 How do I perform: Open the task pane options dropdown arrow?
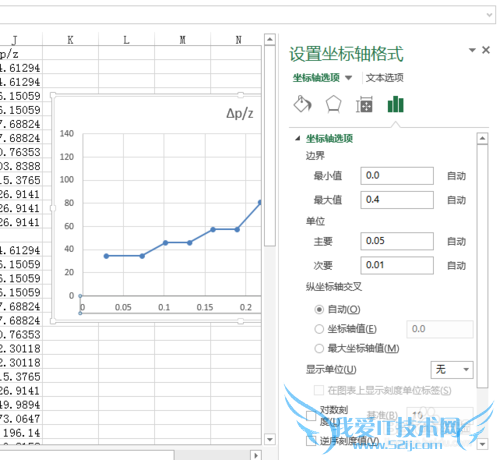(x=472, y=50)
